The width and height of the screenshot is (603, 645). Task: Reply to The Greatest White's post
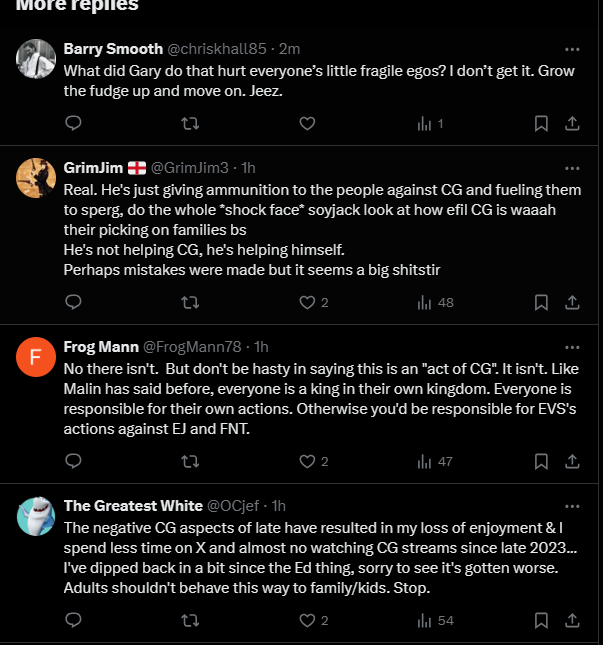[x=73, y=620]
